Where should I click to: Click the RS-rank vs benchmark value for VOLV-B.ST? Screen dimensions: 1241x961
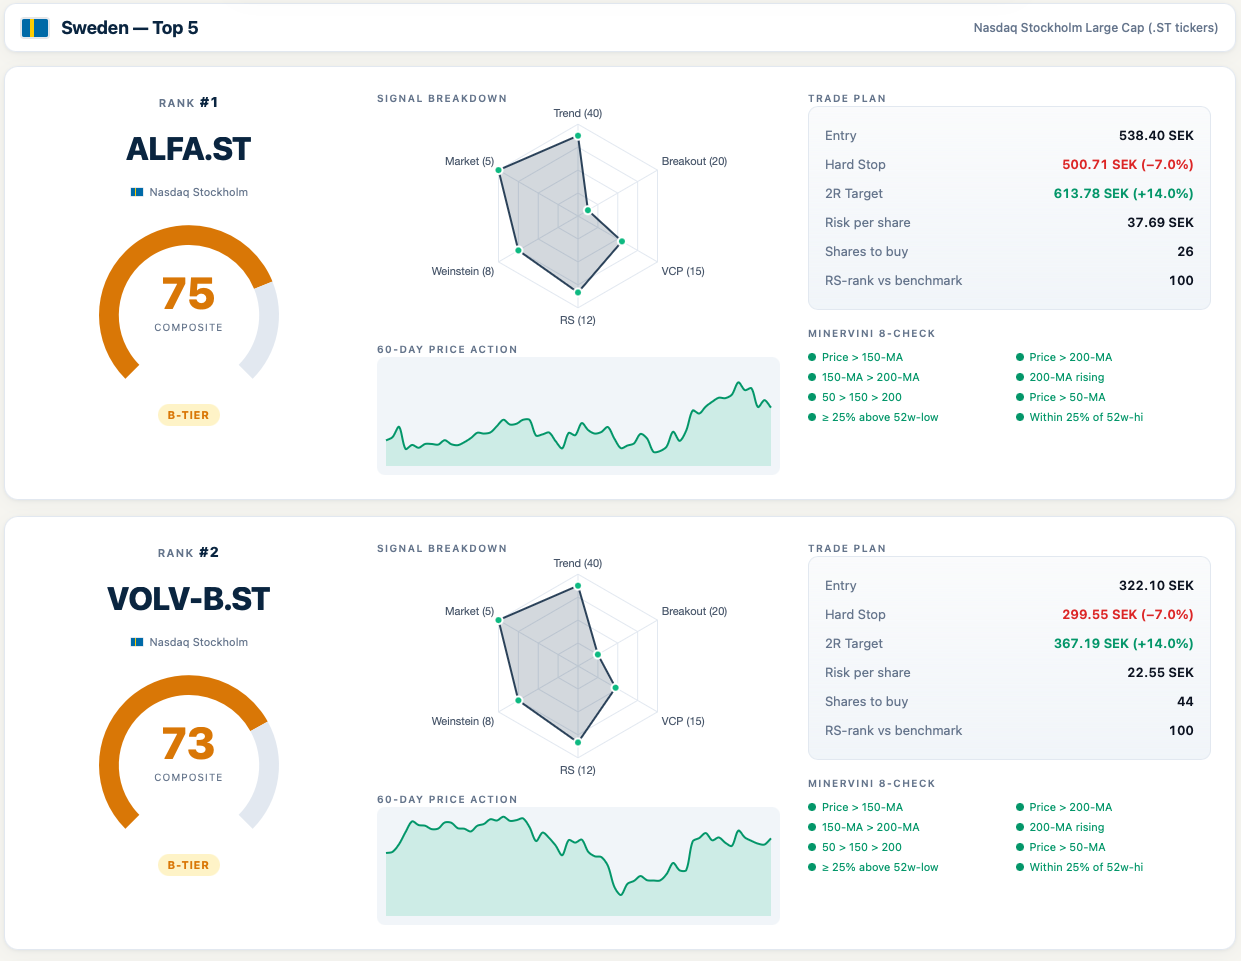coord(1183,730)
